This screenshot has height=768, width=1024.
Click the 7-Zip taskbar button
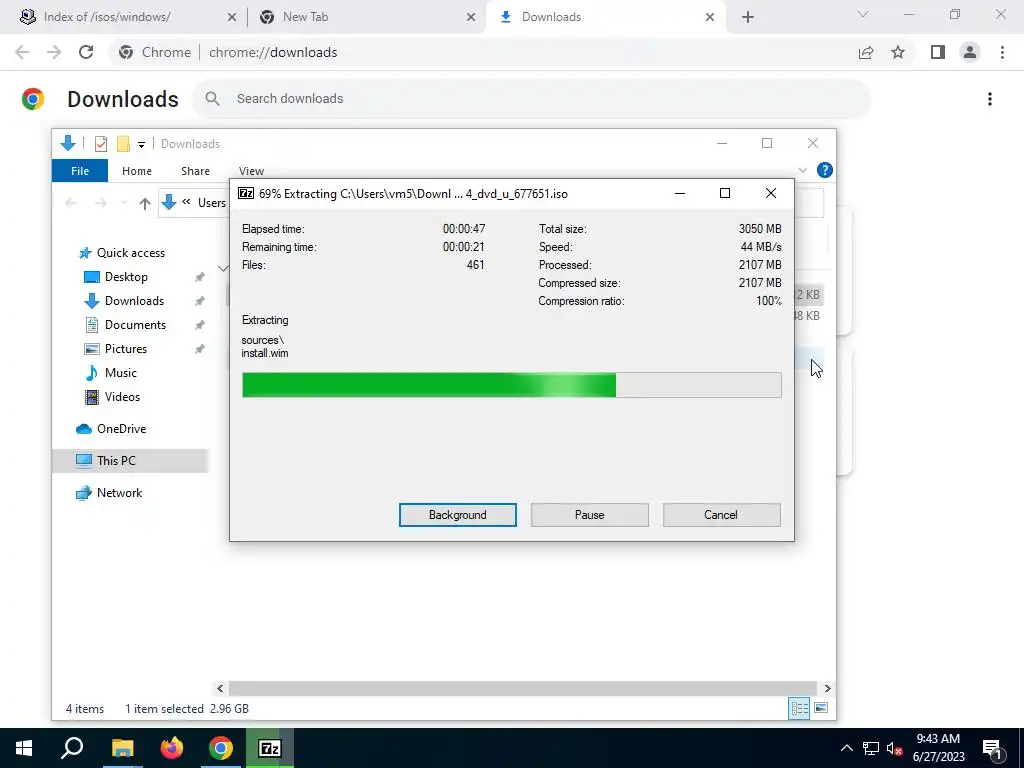pyautogui.click(x=270, y=748)
